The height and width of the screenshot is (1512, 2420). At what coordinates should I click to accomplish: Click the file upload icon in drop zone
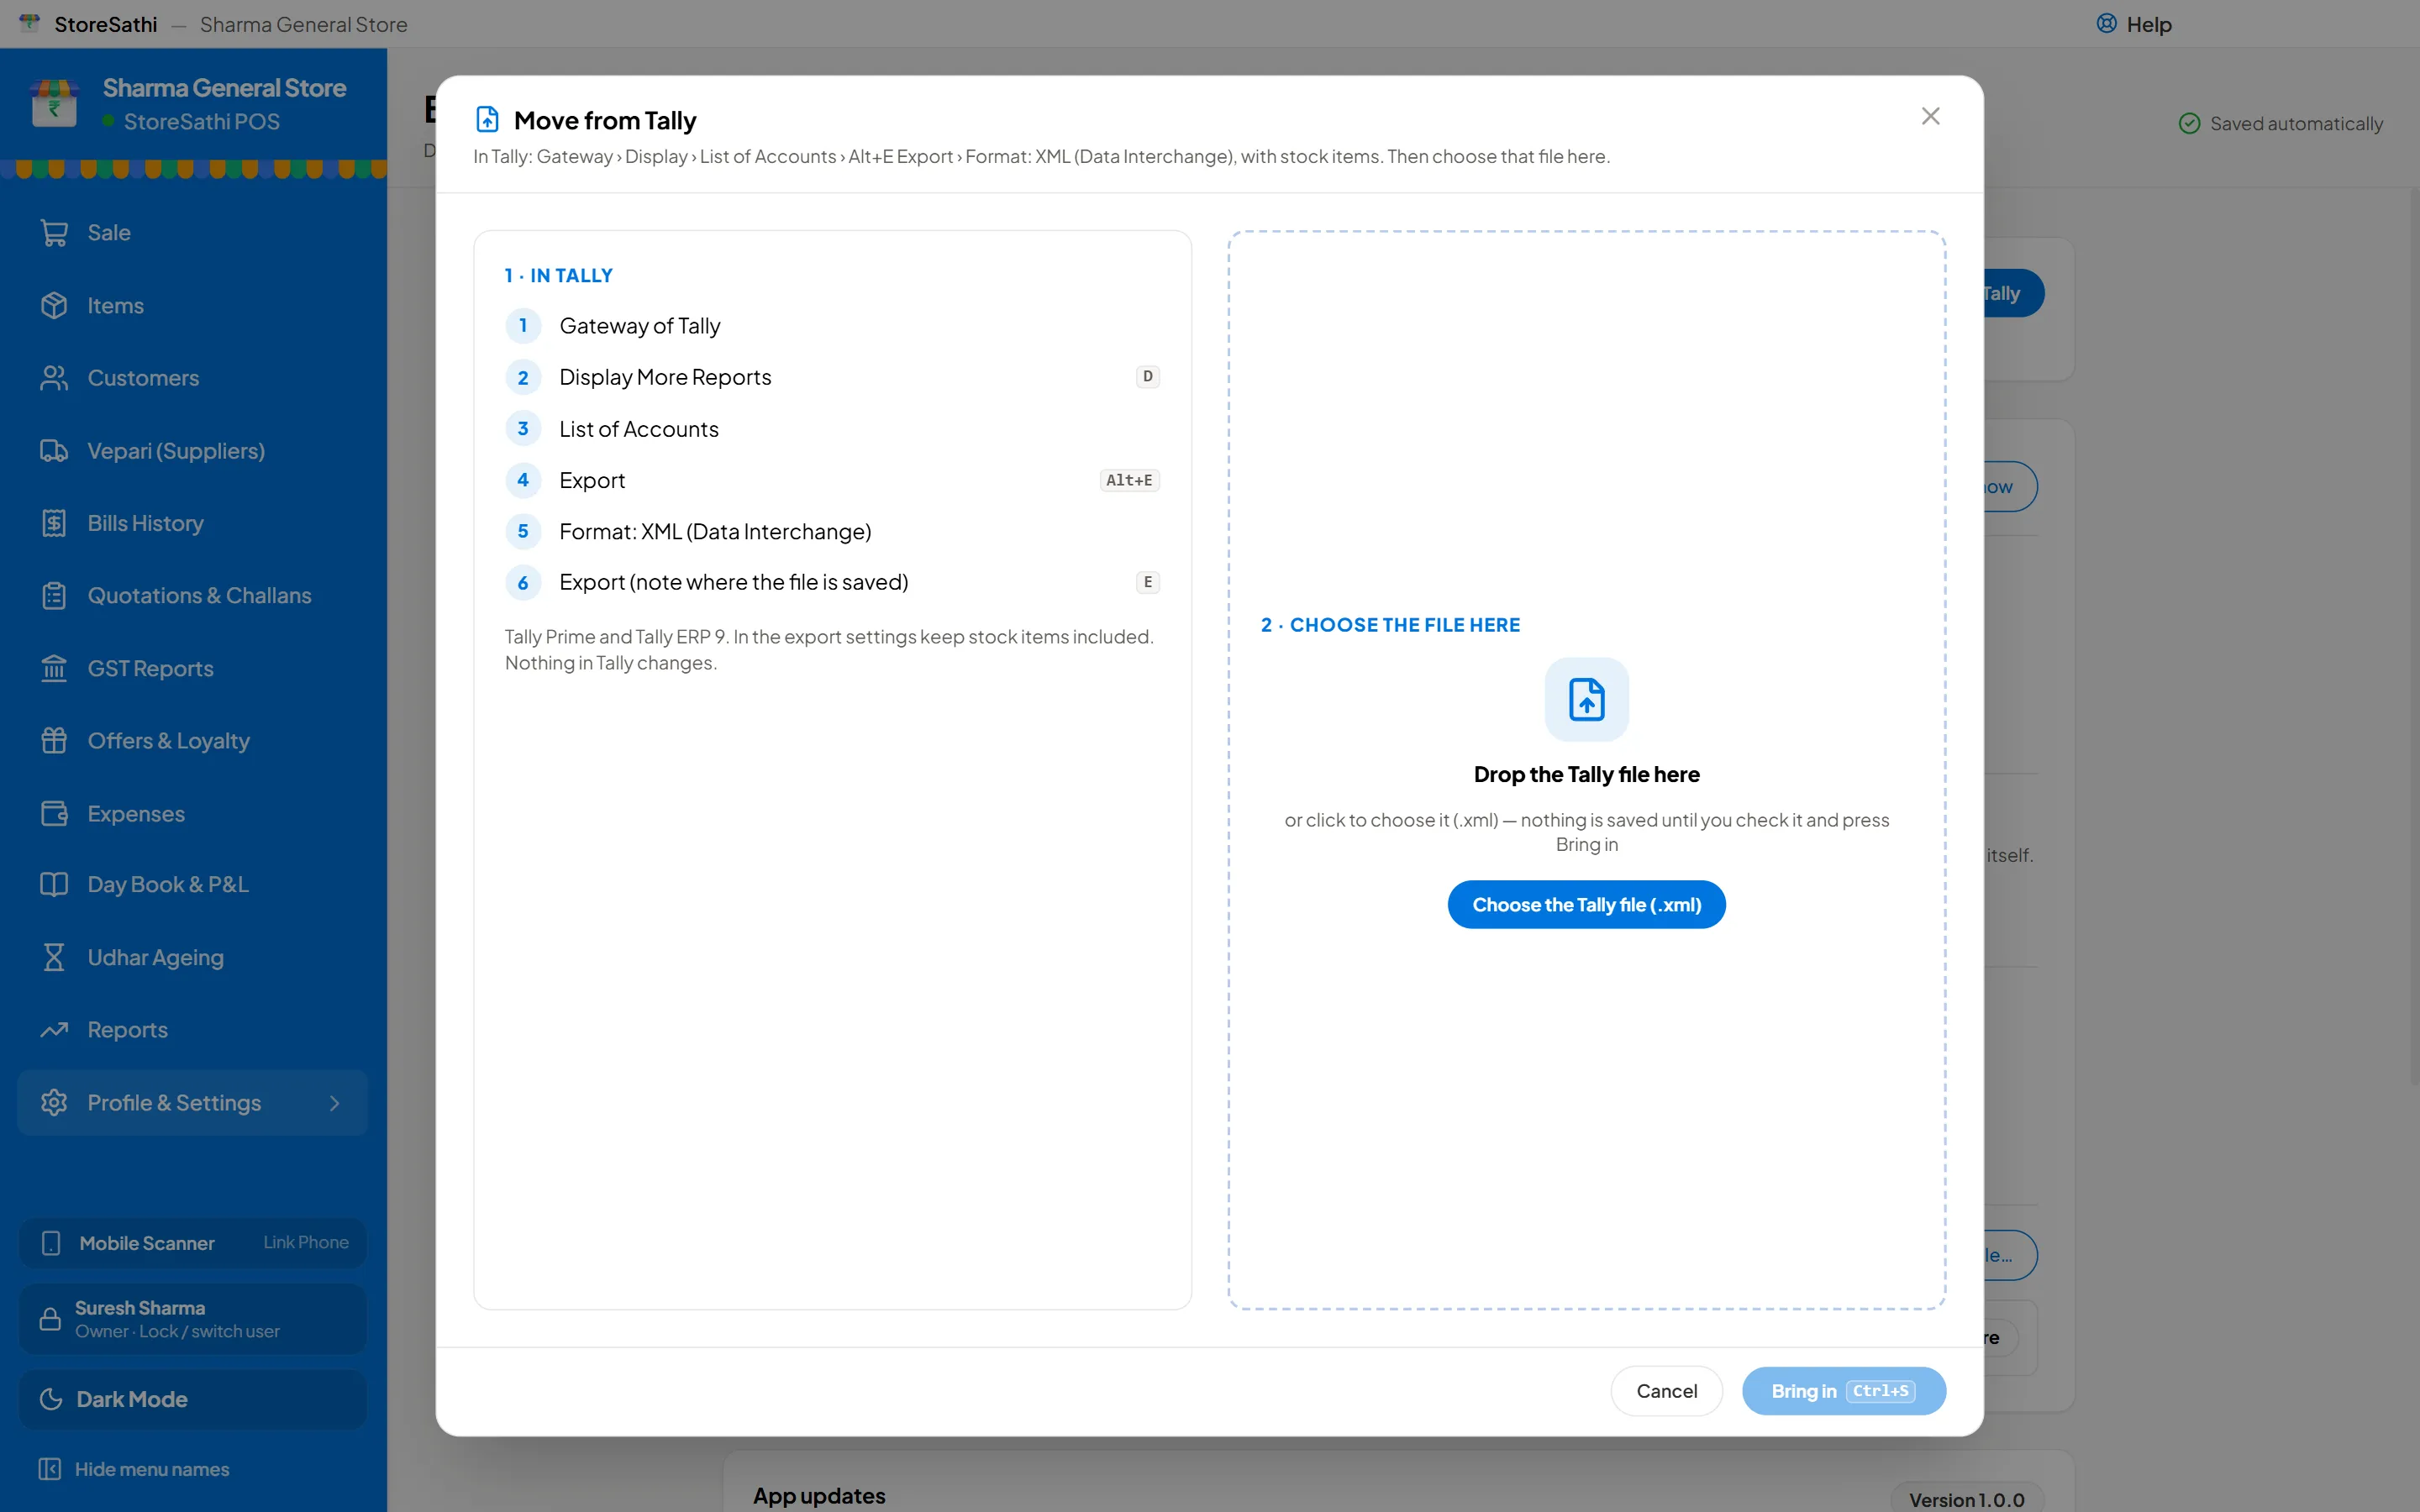(1587, 699)
